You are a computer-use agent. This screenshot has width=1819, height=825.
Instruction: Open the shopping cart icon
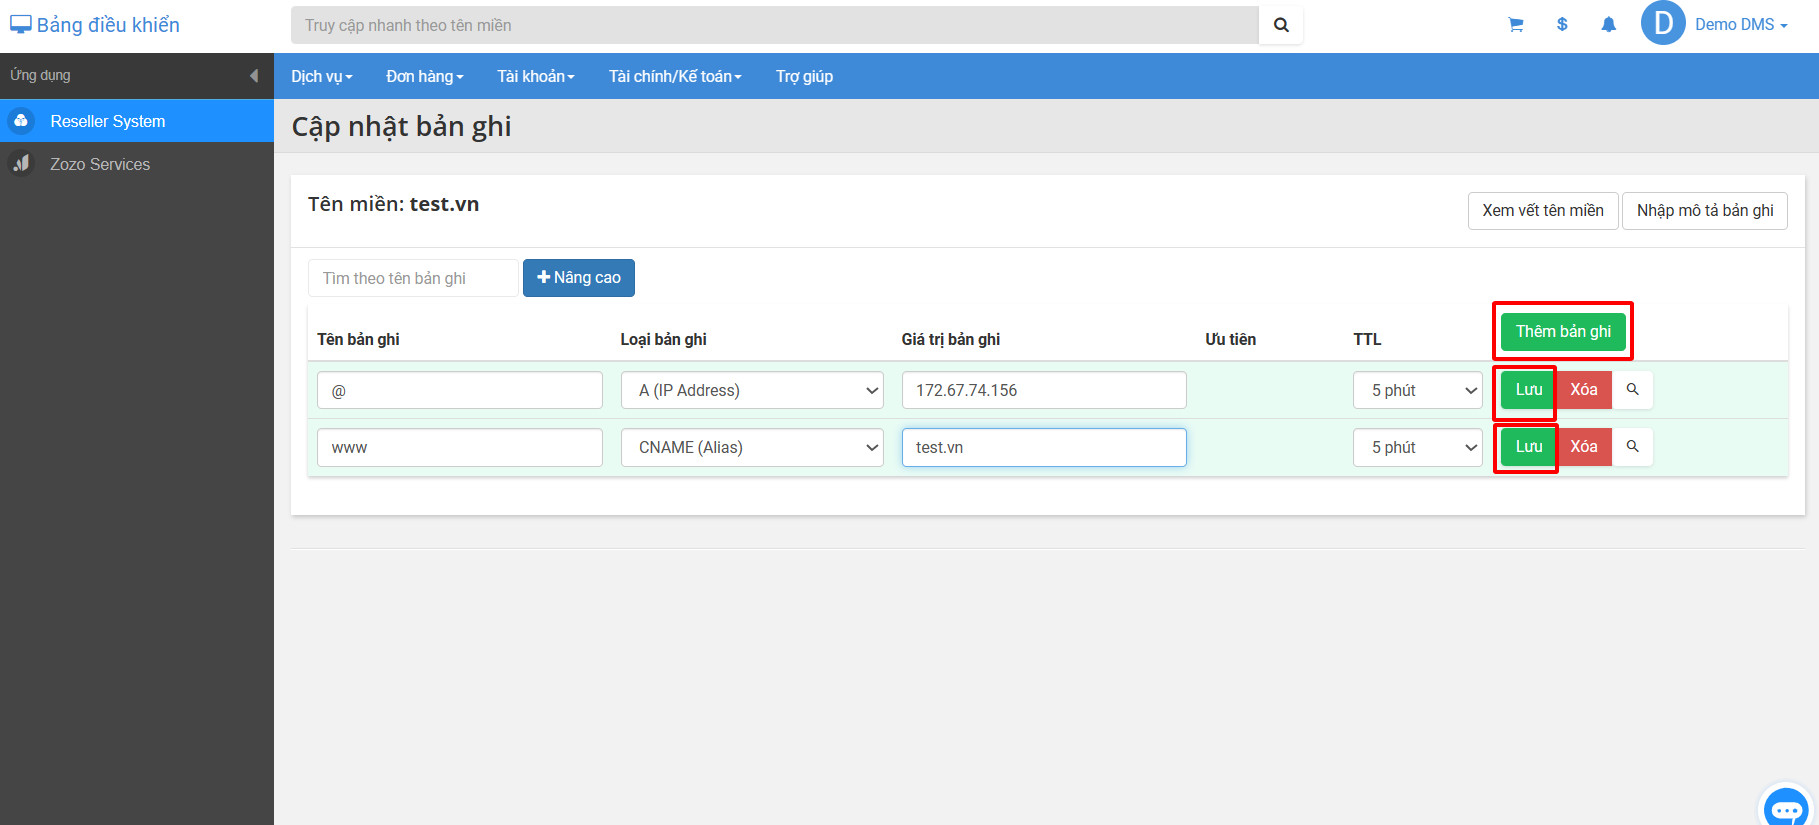click(x=1516, y=25)
